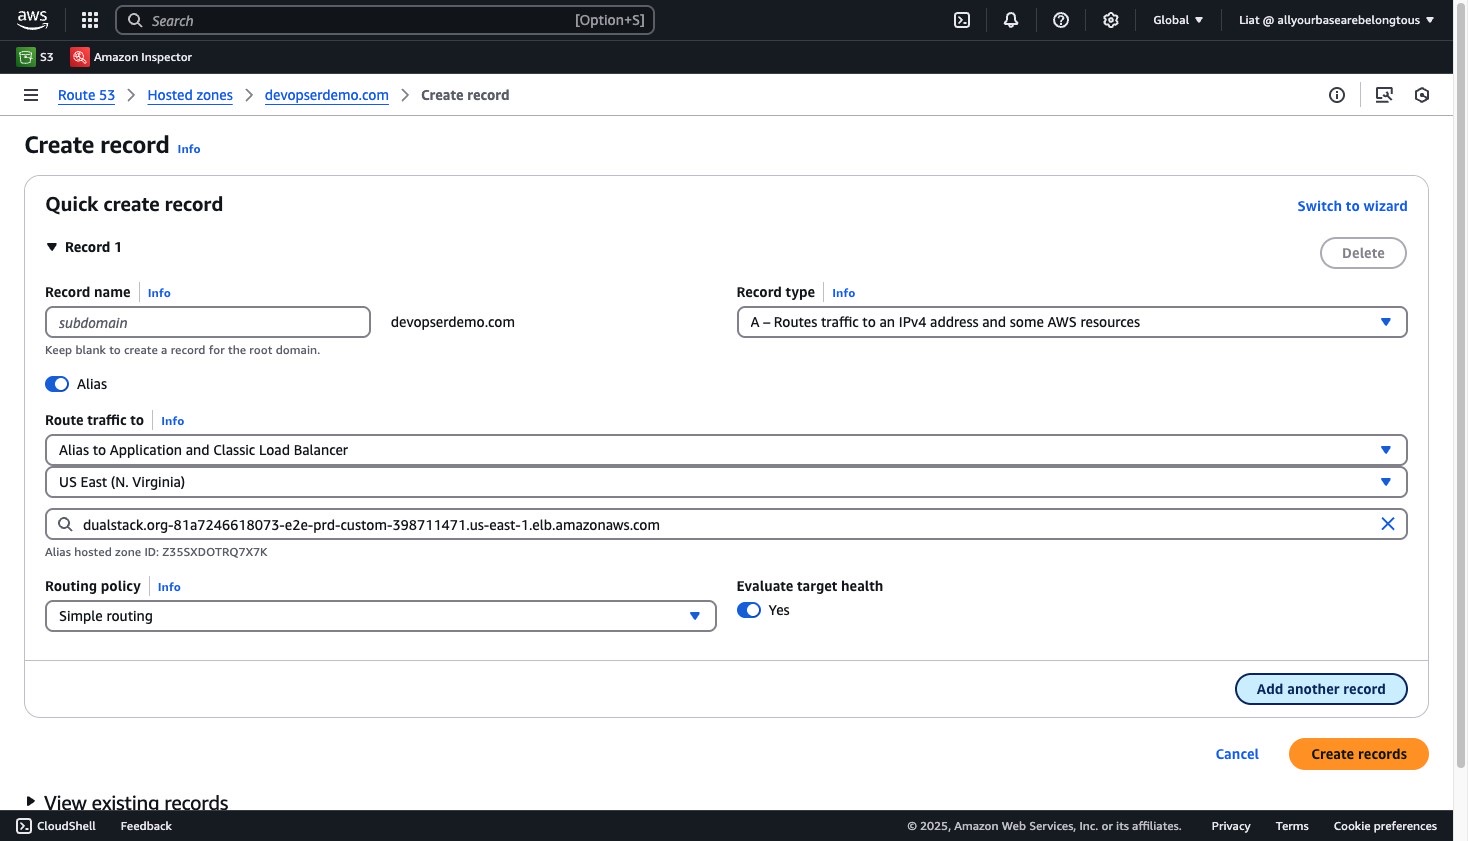Open Cookie preferences in the footer
Screen dimensions: 1468x841
click(x=1385, y=826)
